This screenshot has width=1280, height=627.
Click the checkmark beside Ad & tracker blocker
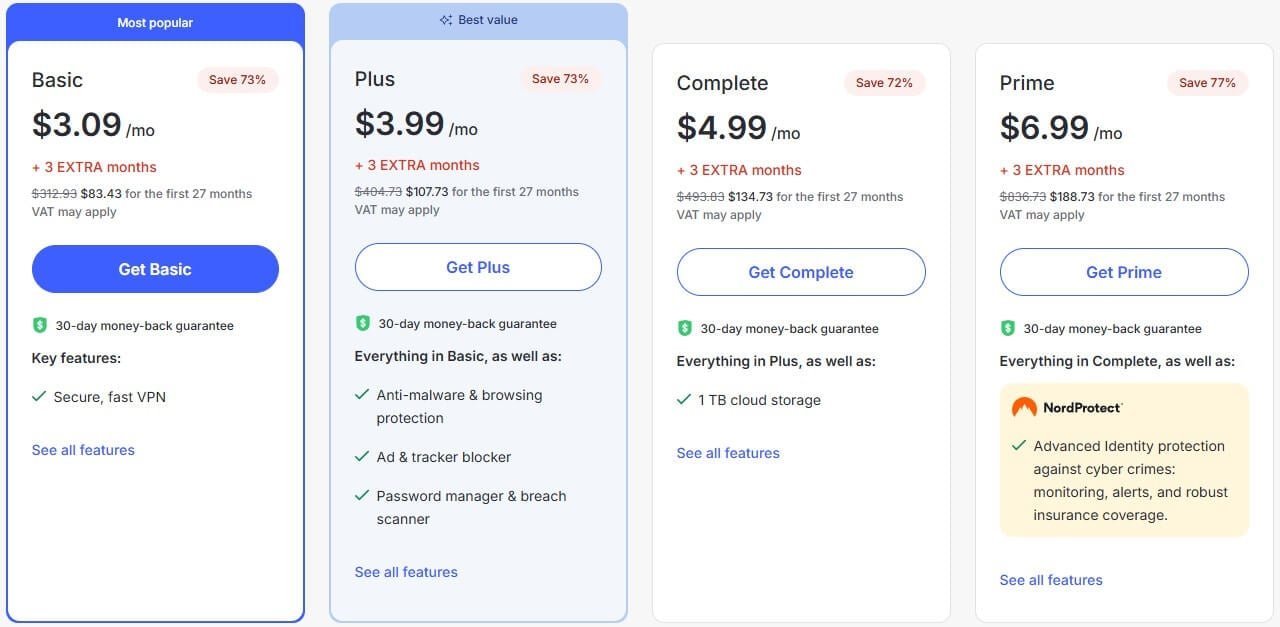click(x=362, y=457)
